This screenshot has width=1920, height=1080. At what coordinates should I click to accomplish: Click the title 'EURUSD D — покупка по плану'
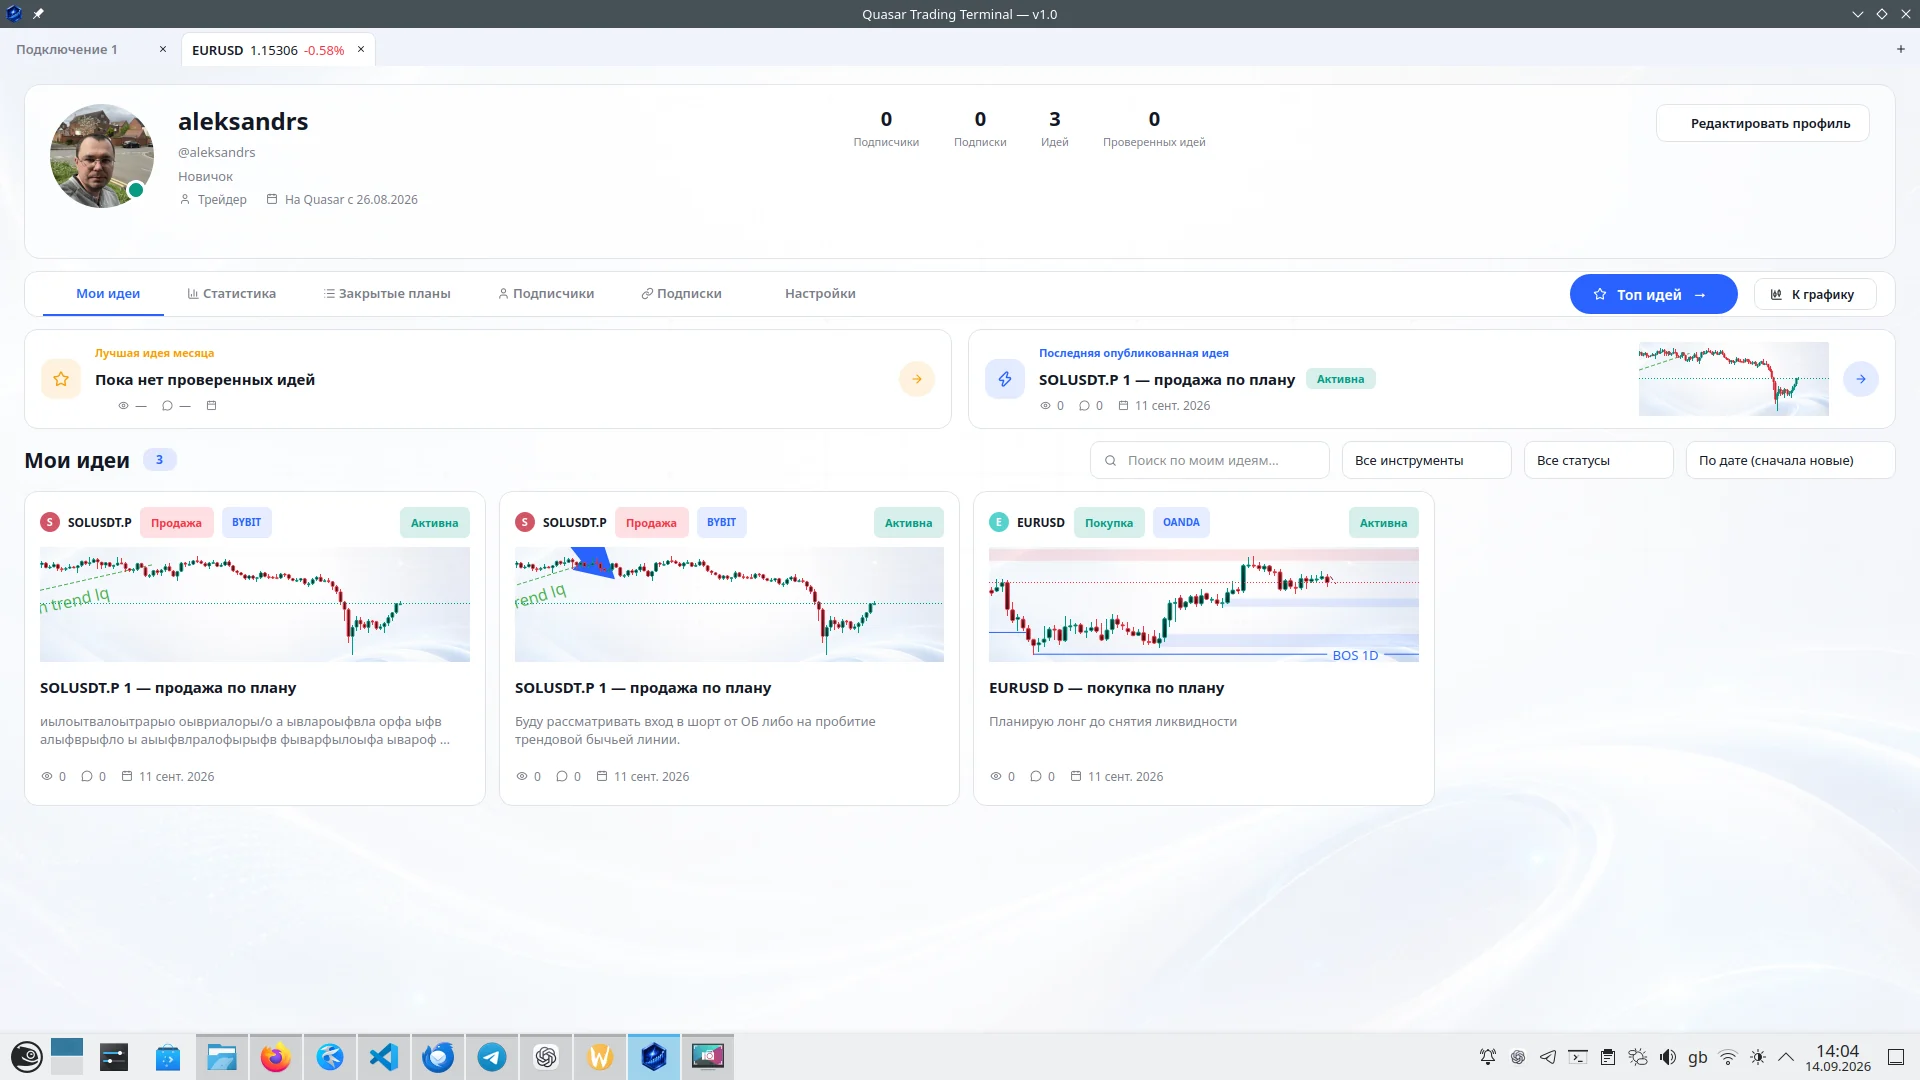tap(1106, 688)
